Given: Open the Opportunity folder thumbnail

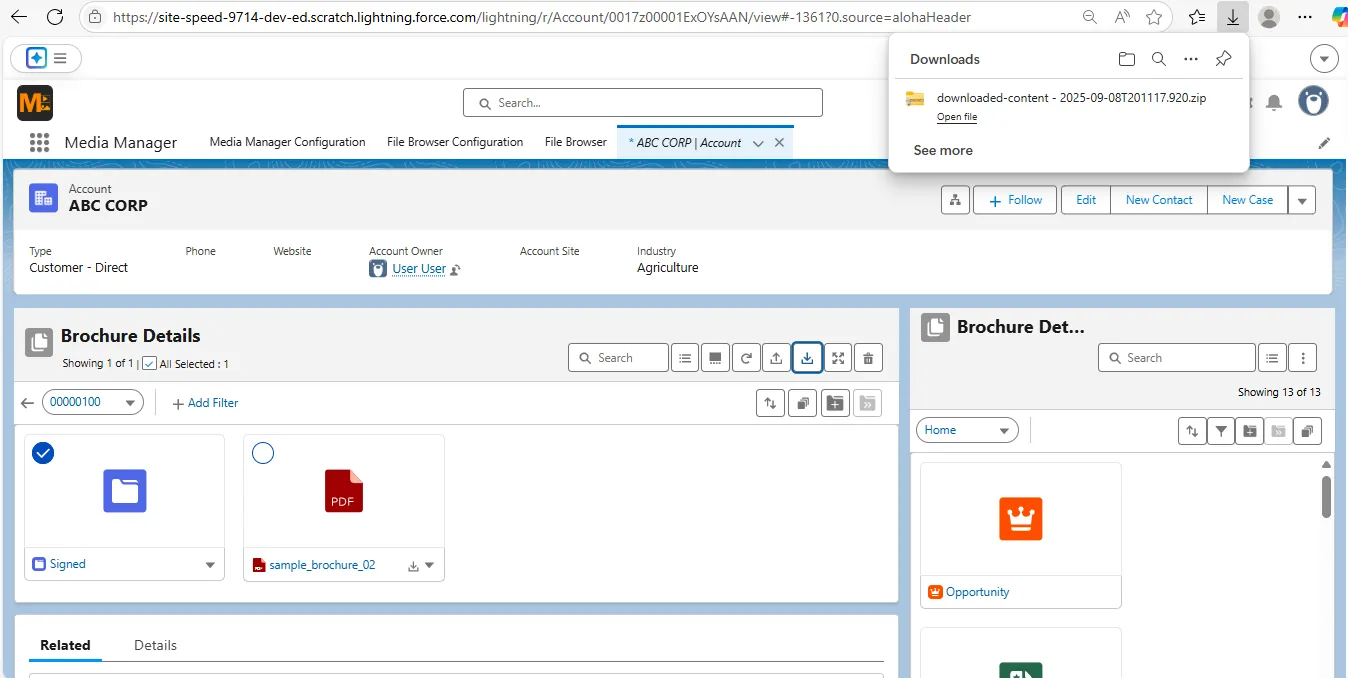Looking at the screenshot, I should pyautogui.click(x=1021, y=520).
